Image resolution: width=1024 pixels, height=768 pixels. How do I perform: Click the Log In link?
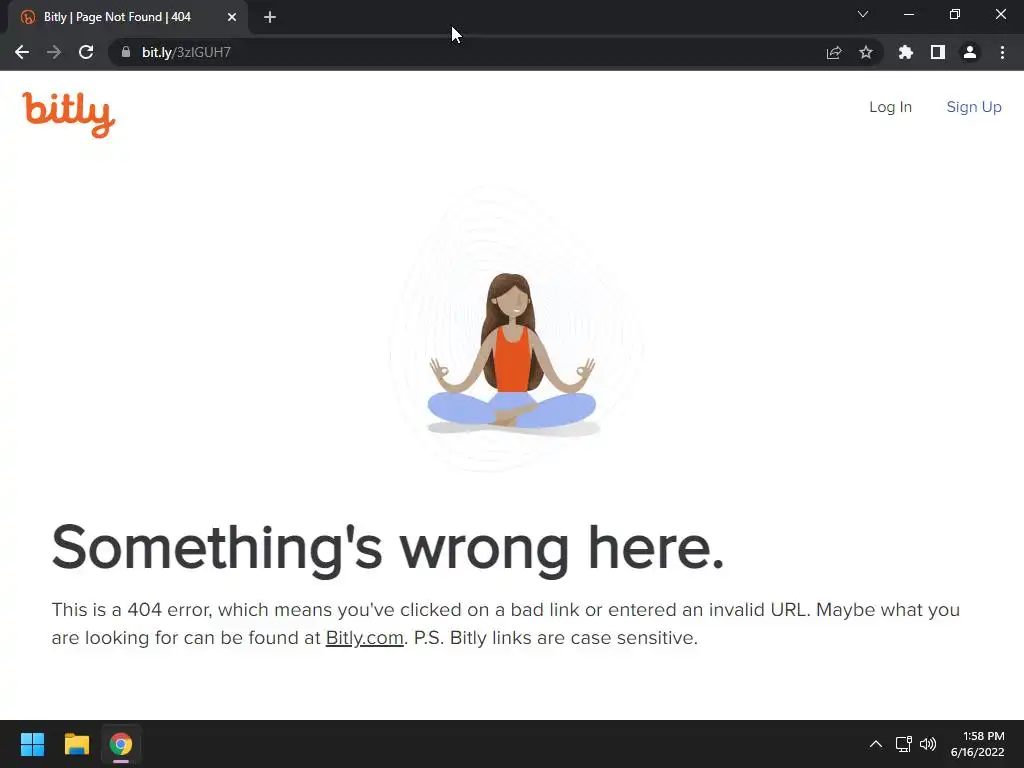point(890,107)
